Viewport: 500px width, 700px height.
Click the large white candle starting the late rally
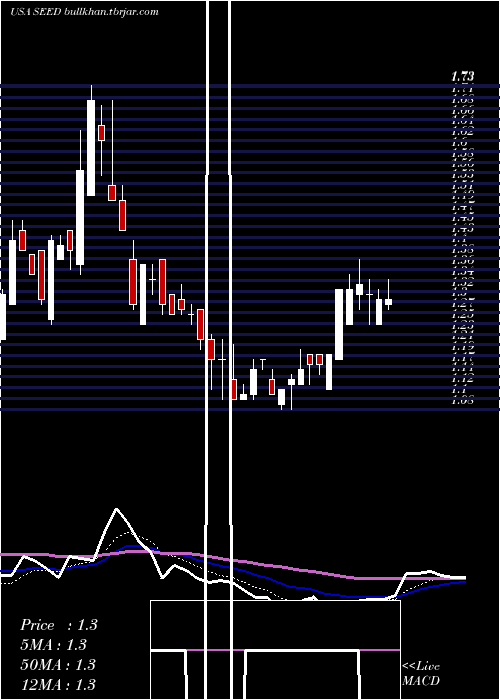tap(339, 324)
